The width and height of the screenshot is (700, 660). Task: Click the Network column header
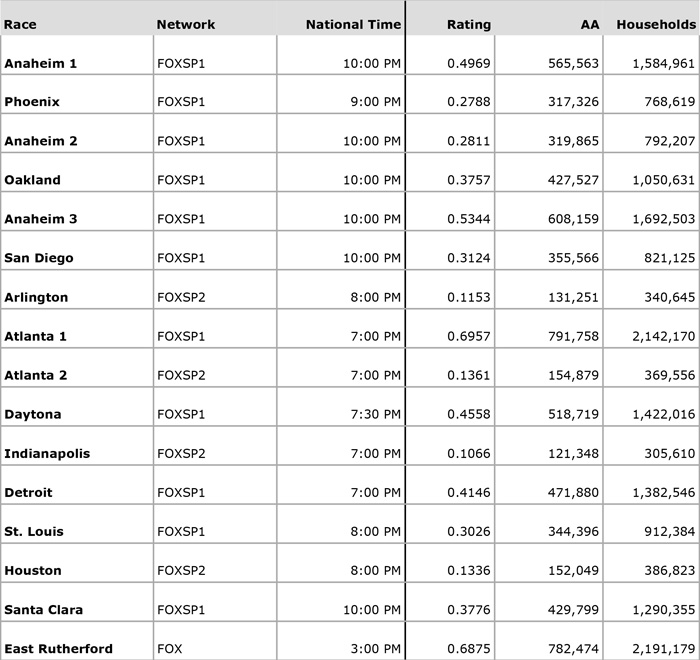click(x=179, y=24)
